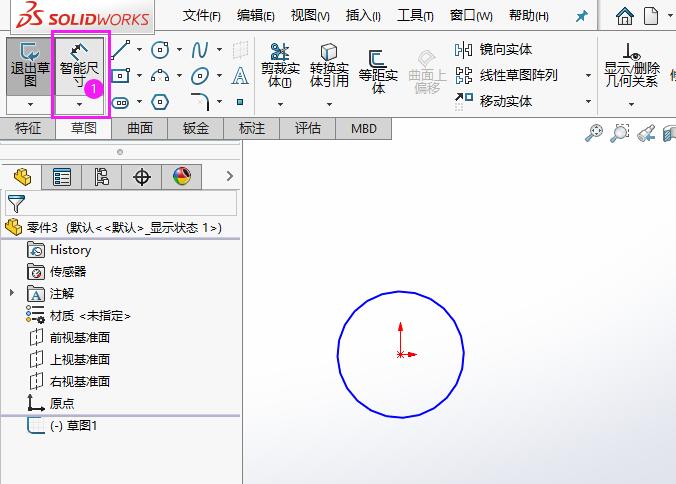Open the Circle tool dropdown arrow
This screenshot has width=676, height=484.
179,50
